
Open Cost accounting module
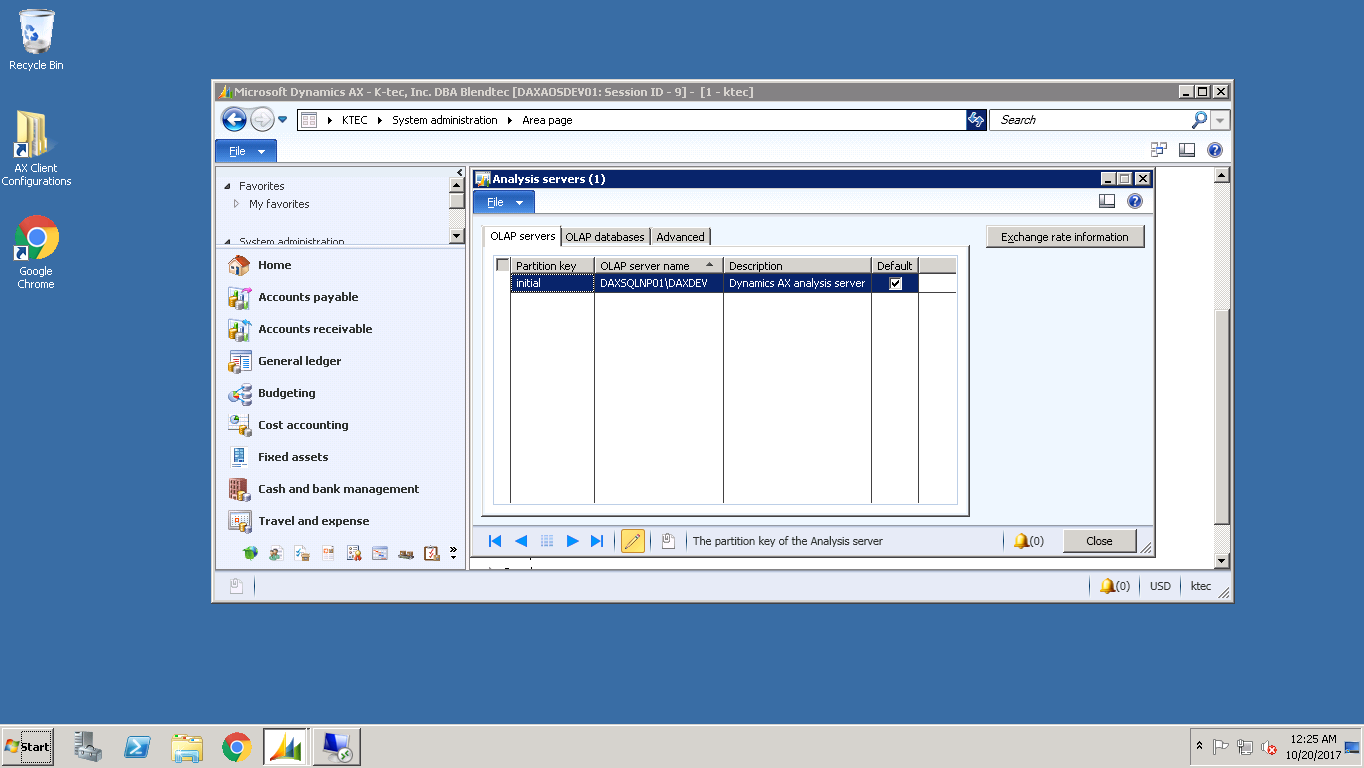click(303, 425)
